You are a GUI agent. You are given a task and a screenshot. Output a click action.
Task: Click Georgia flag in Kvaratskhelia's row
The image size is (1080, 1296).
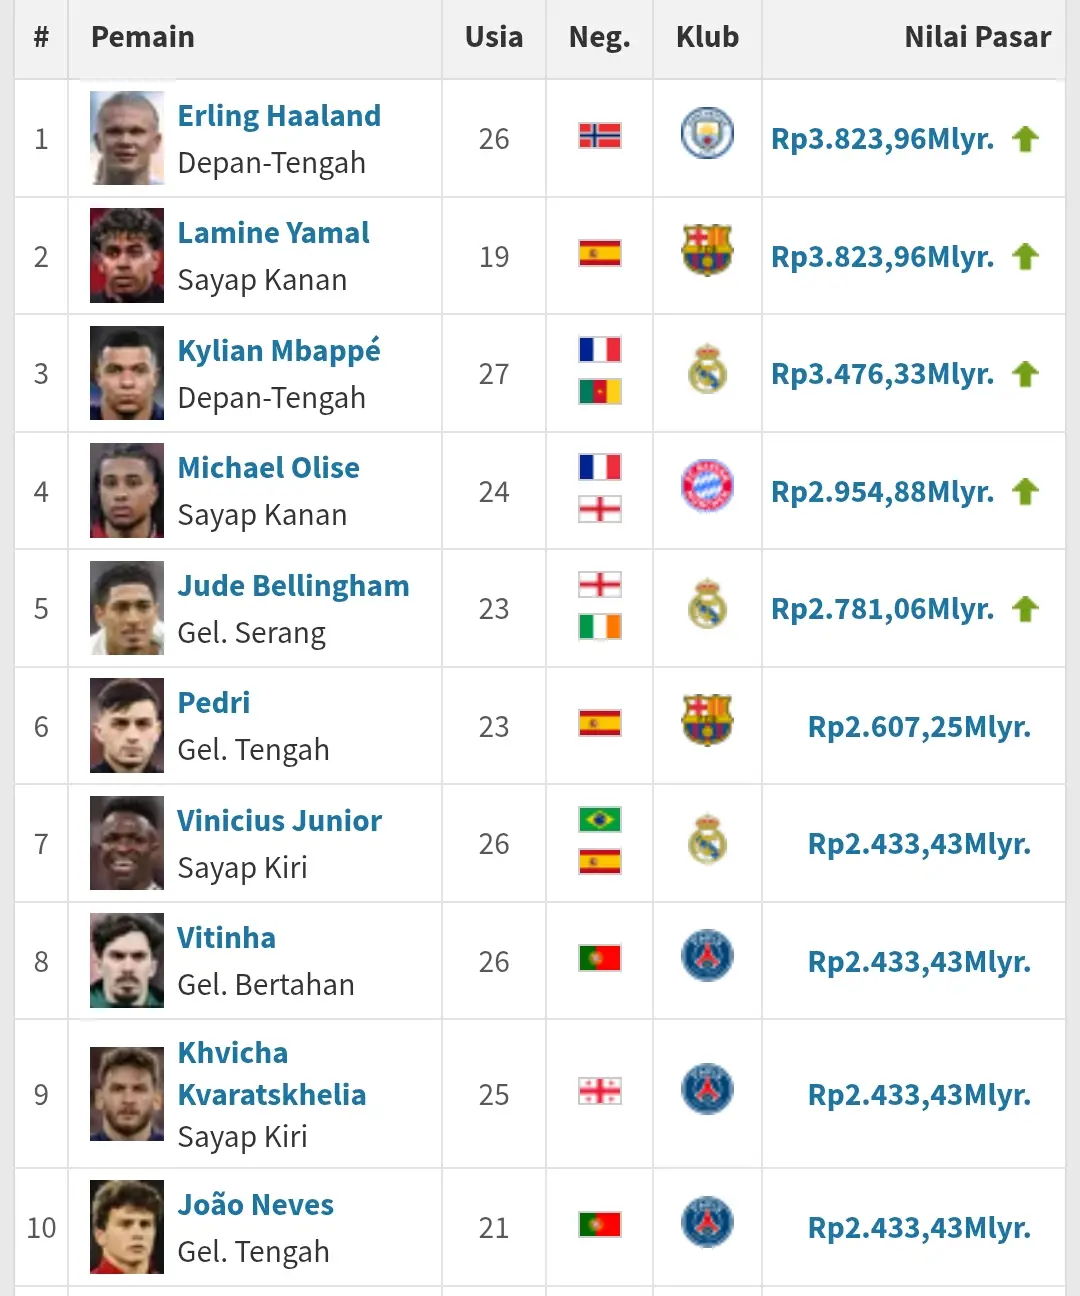coord(600,1091)
